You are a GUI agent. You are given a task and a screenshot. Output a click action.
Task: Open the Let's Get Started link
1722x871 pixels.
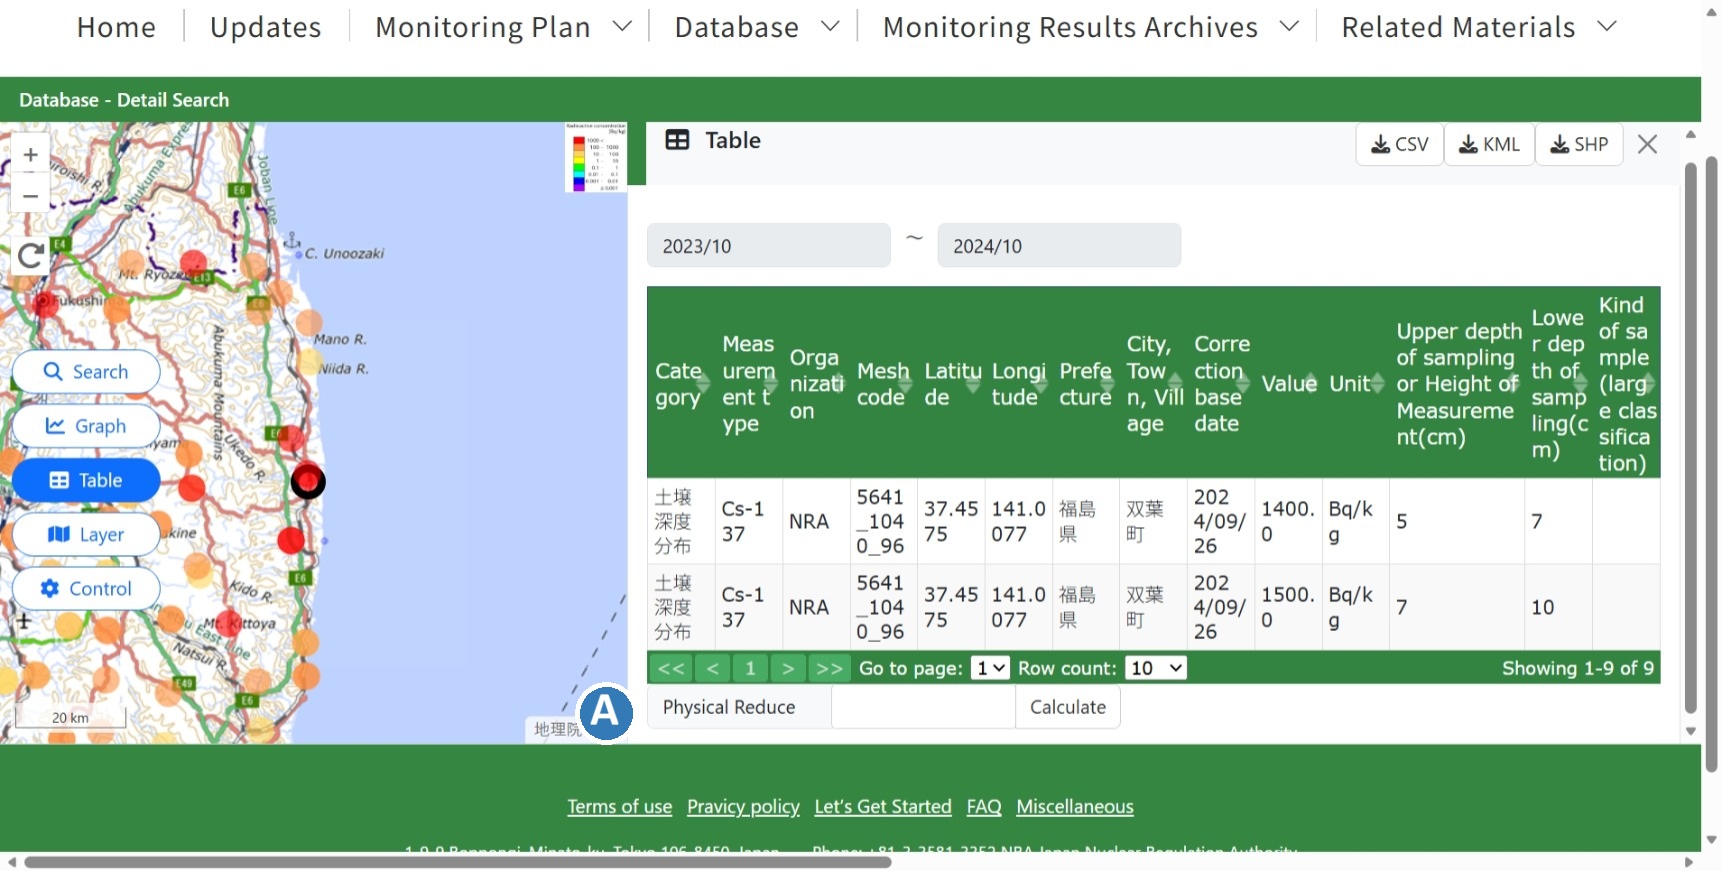[x=883, y=806]
